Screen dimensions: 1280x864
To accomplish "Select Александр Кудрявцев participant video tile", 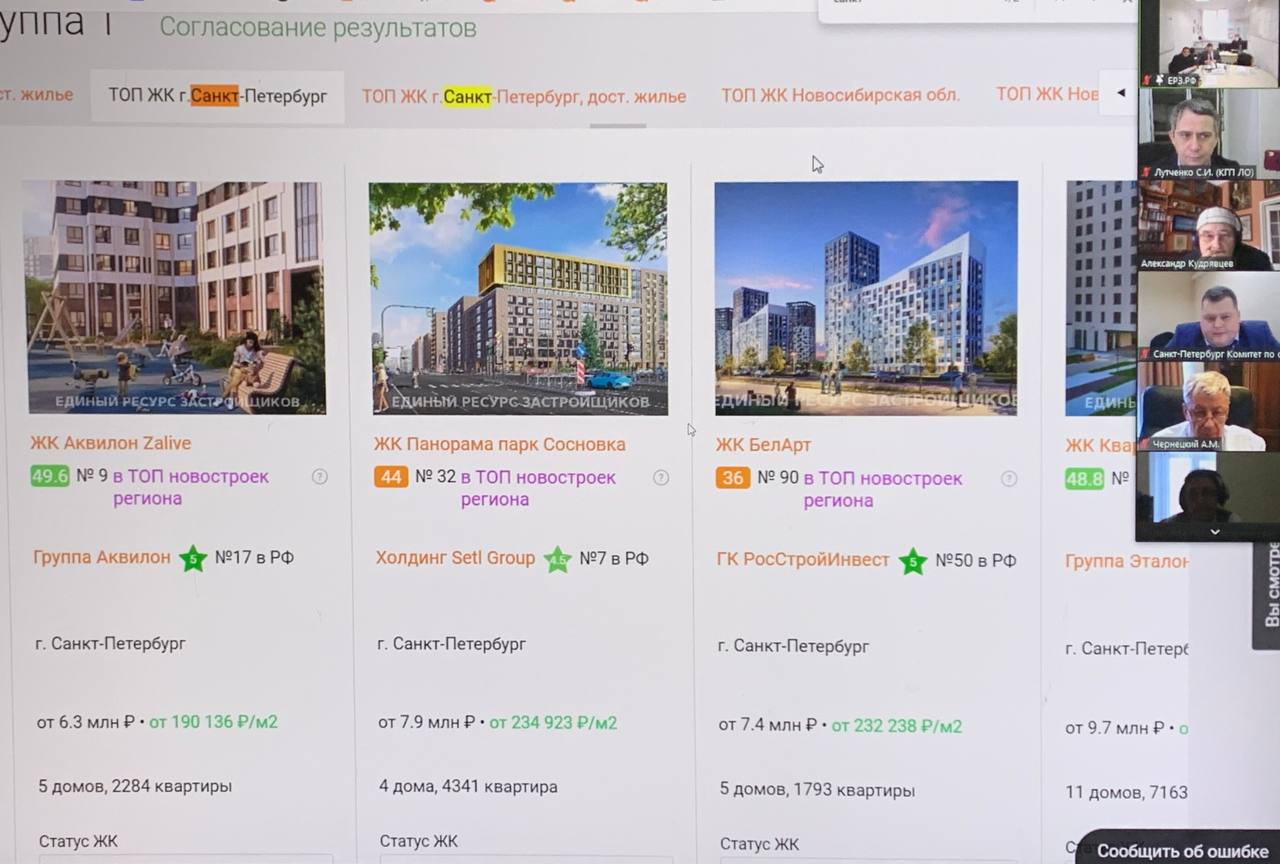I will [x=1208, y=225].
